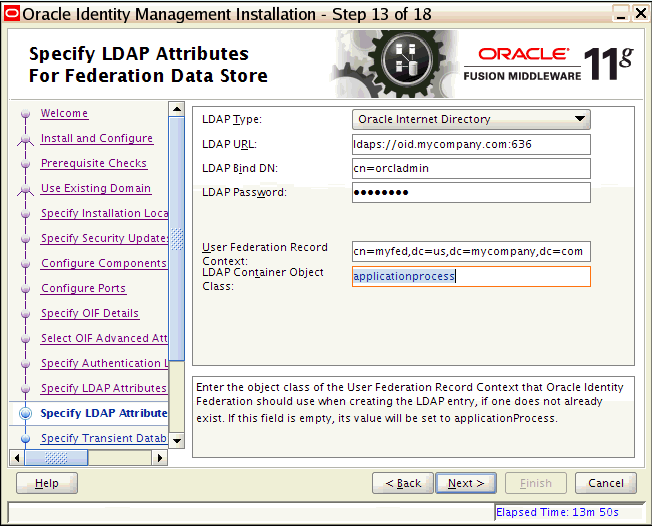Open Configure Components step
The height and width of the screenshot is (526, 652).
(x=104, y=263)
